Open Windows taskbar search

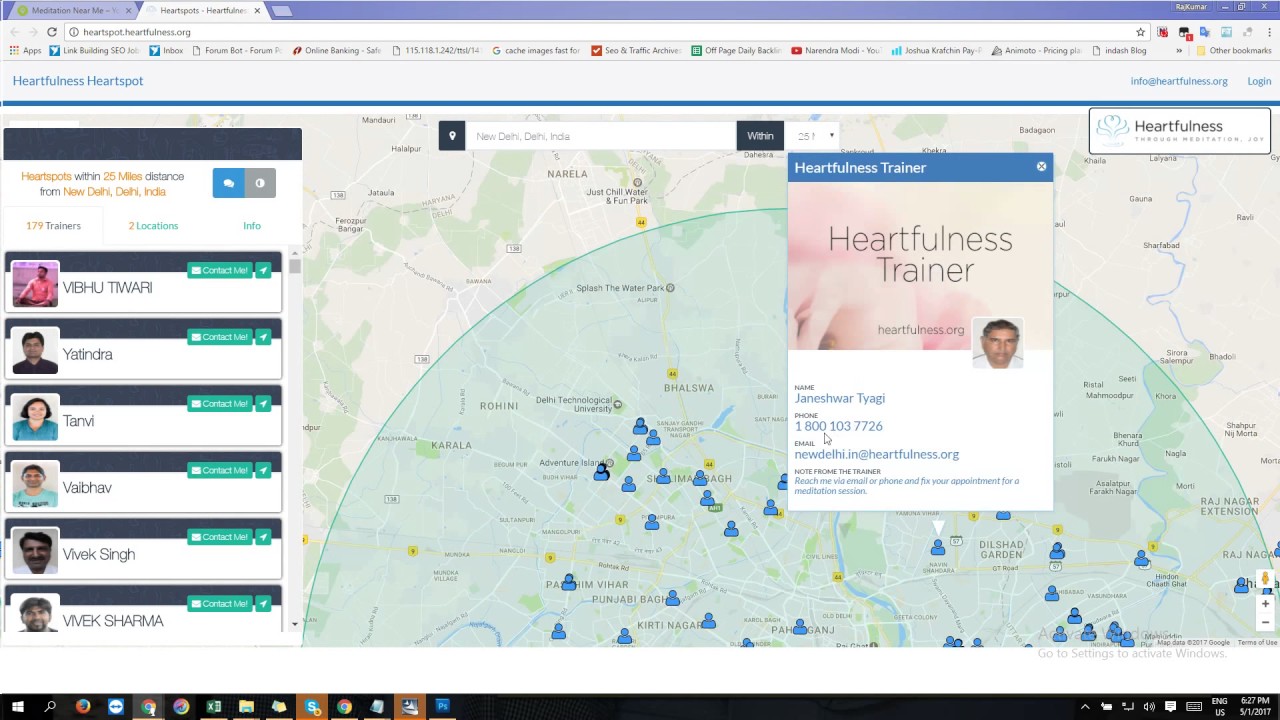pos(50,707)
